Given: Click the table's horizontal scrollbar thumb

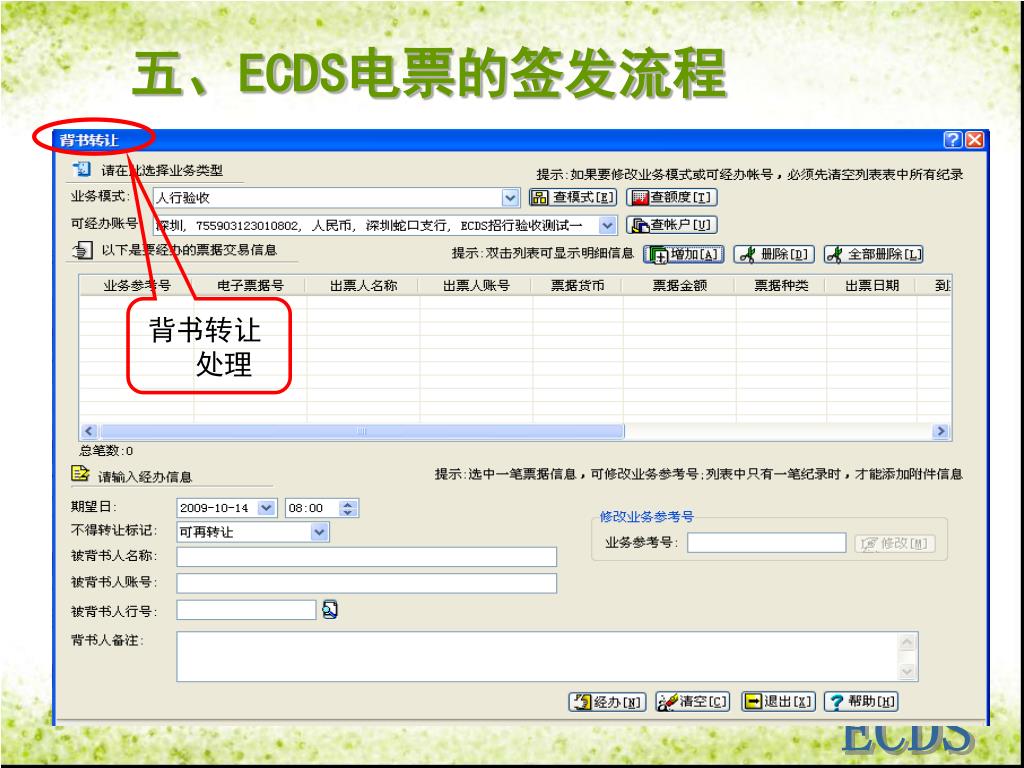Looking at the screenshot, I should tap(361, 431).
